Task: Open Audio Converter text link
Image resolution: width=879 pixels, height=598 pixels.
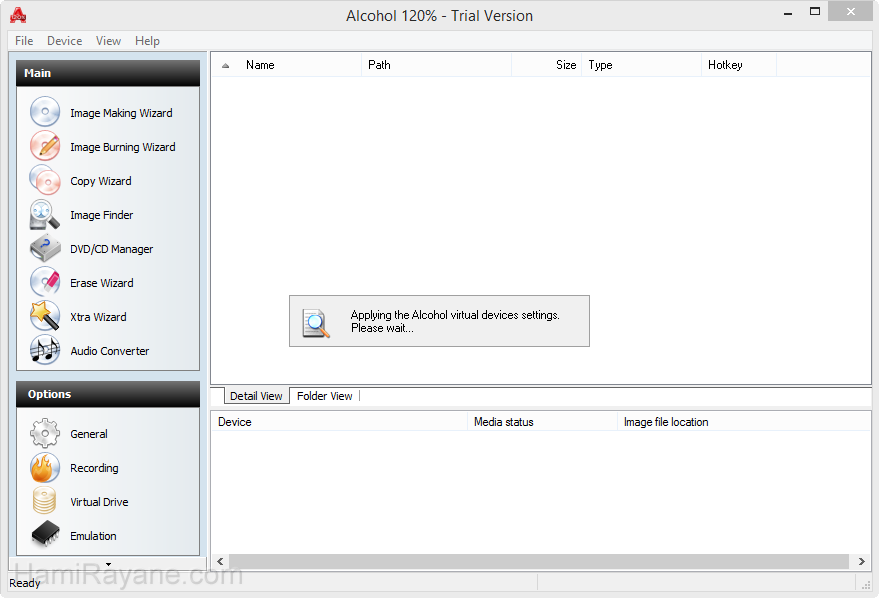Action: tap(110, 351)
